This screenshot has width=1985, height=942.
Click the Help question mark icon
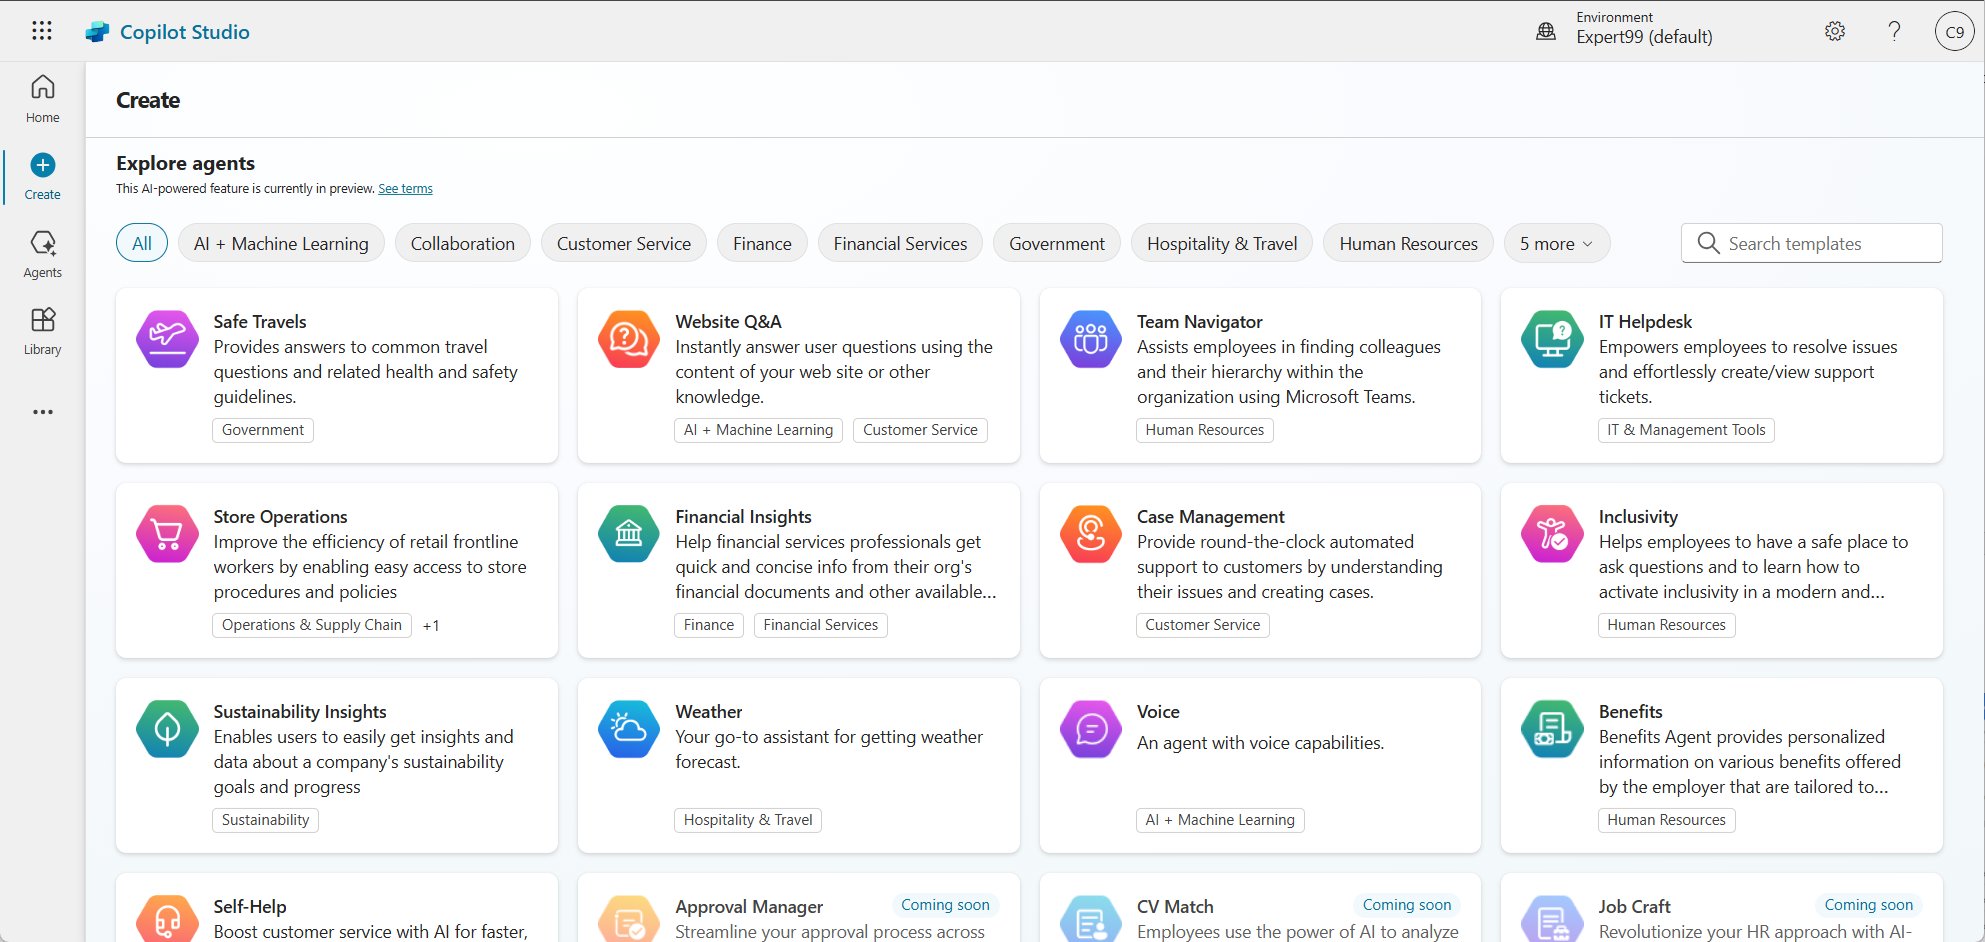click(x=1894, y=31)
